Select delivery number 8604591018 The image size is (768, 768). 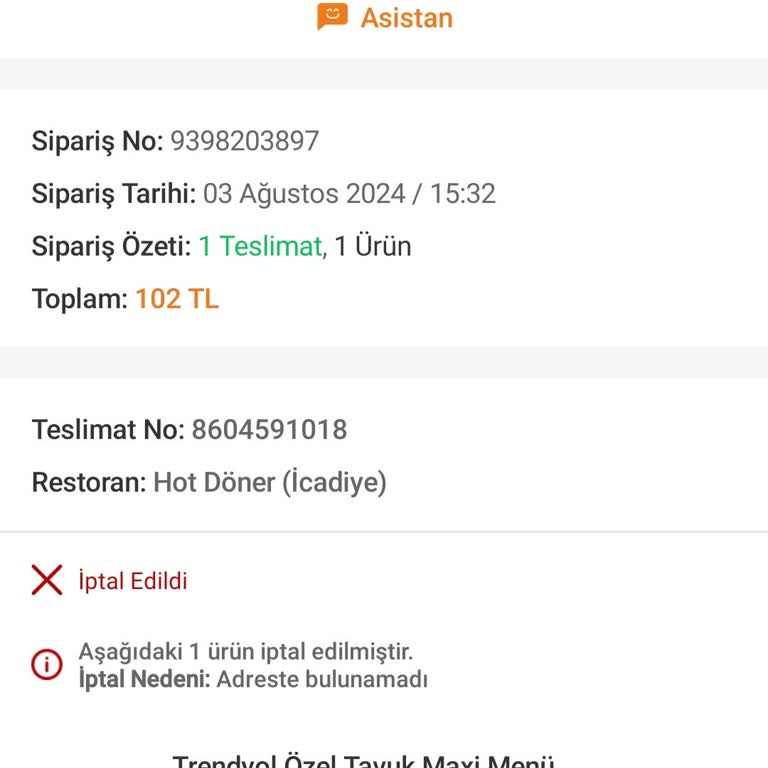(269, 430)
